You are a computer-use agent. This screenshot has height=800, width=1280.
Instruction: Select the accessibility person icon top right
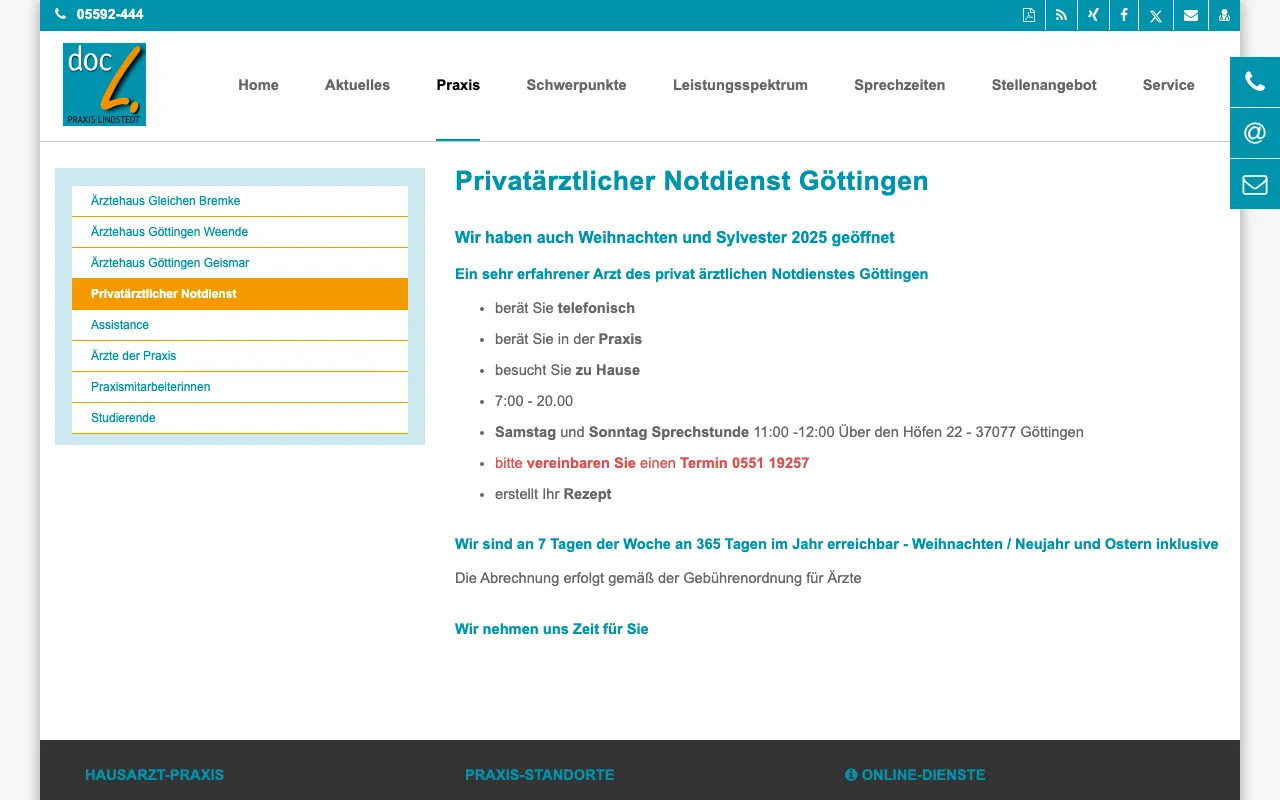pyautogui.click(x=1224, y=15)
